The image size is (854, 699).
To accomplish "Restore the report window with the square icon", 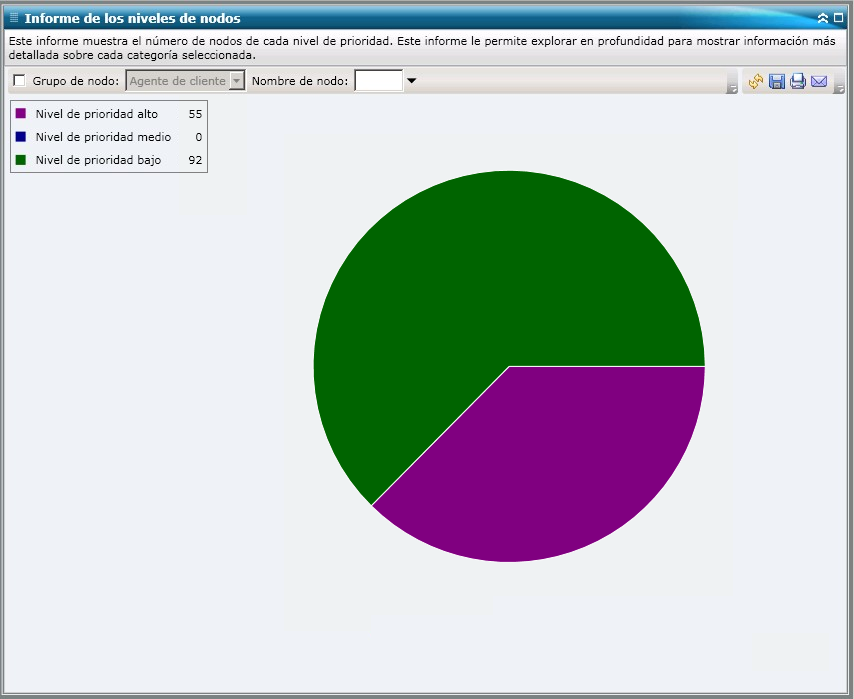I will tap(837, 17).
